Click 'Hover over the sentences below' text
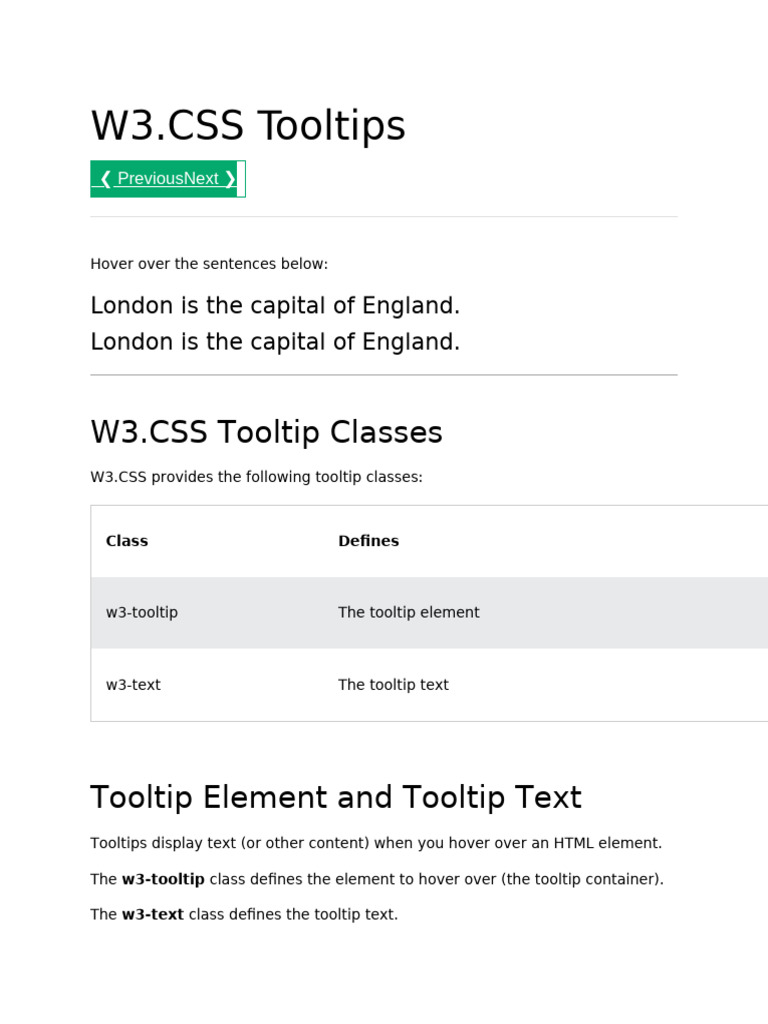The image size is (768, 1024). tap(209, 264)
